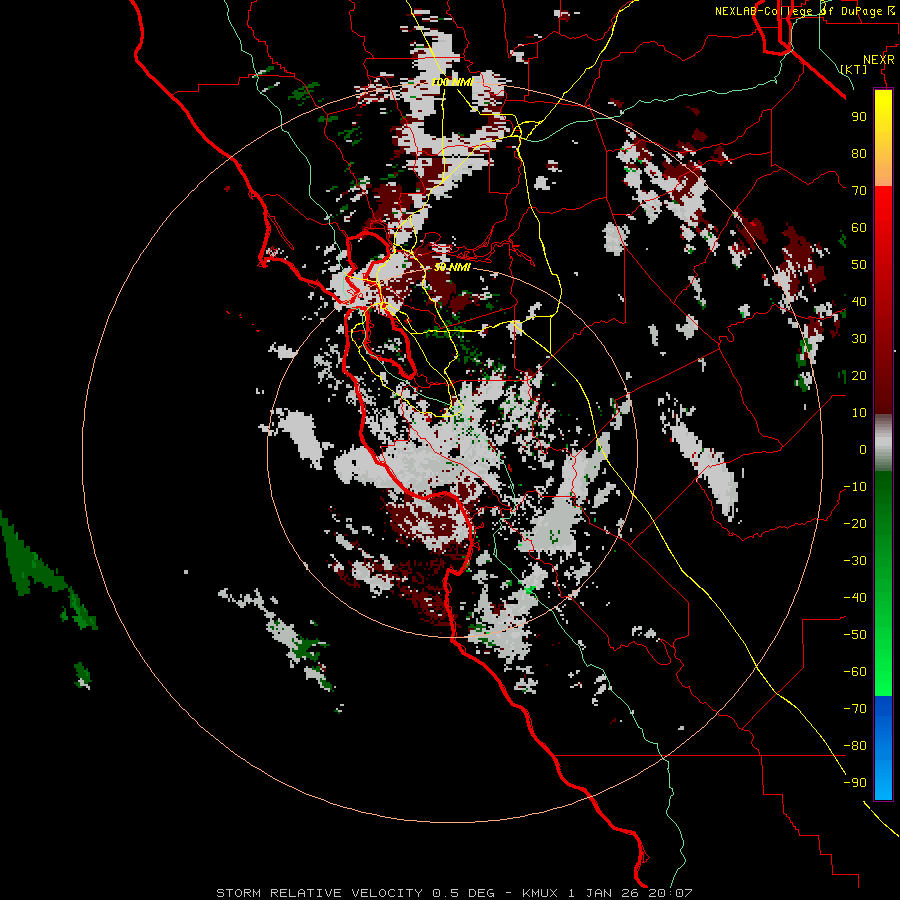Click the -50 value on velocity scale
This screenshot has height=900, width=900.
point(855,635)
